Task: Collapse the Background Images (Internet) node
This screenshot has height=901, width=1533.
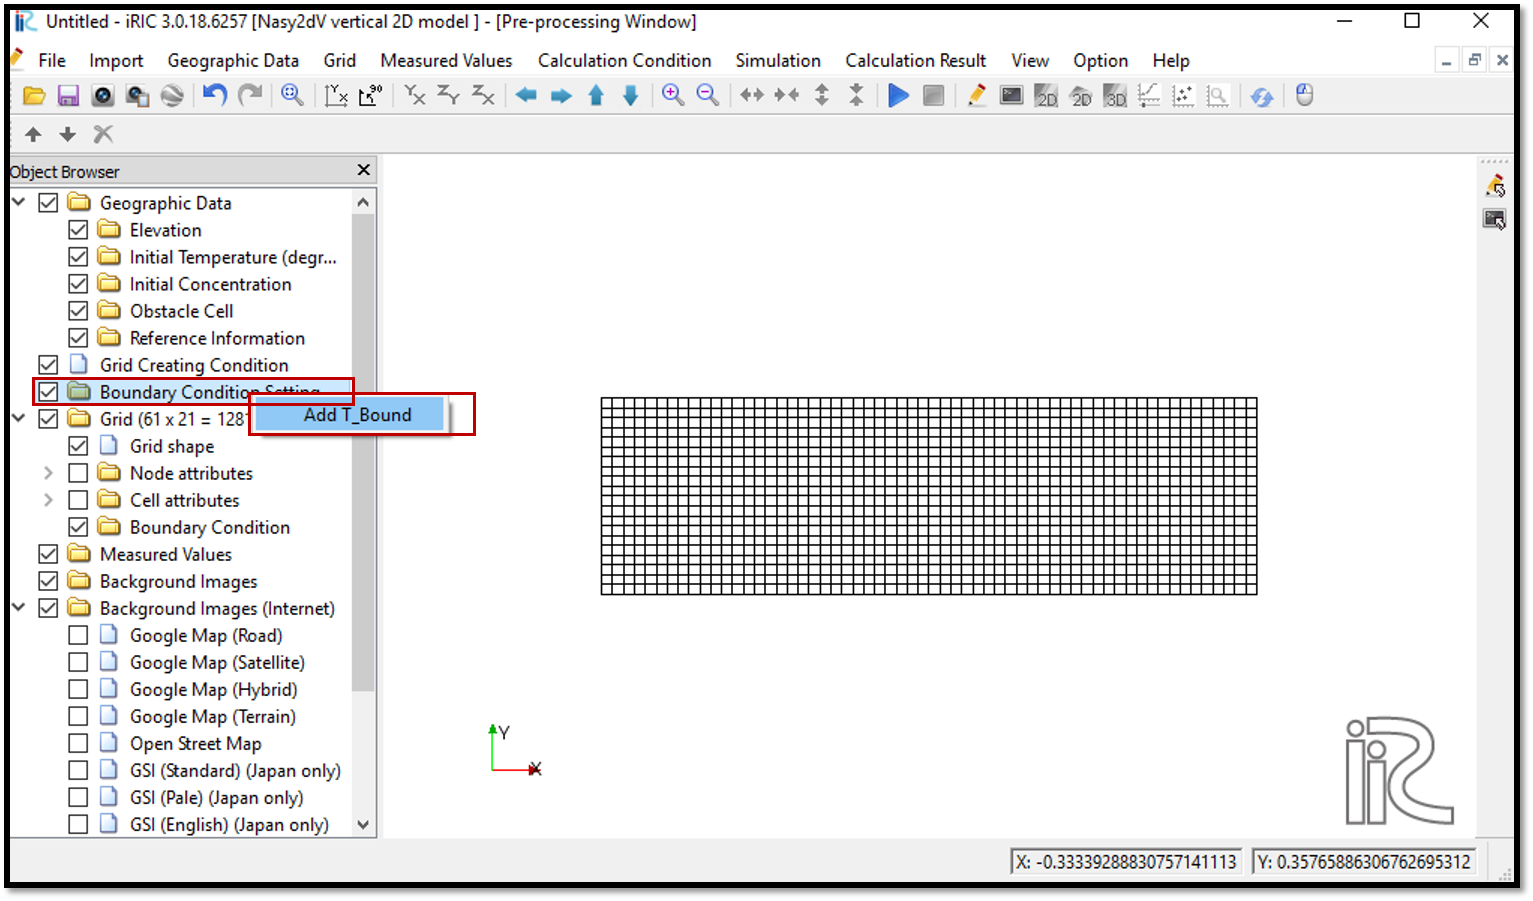Action: pyautogui.click(x=19, y=607)
